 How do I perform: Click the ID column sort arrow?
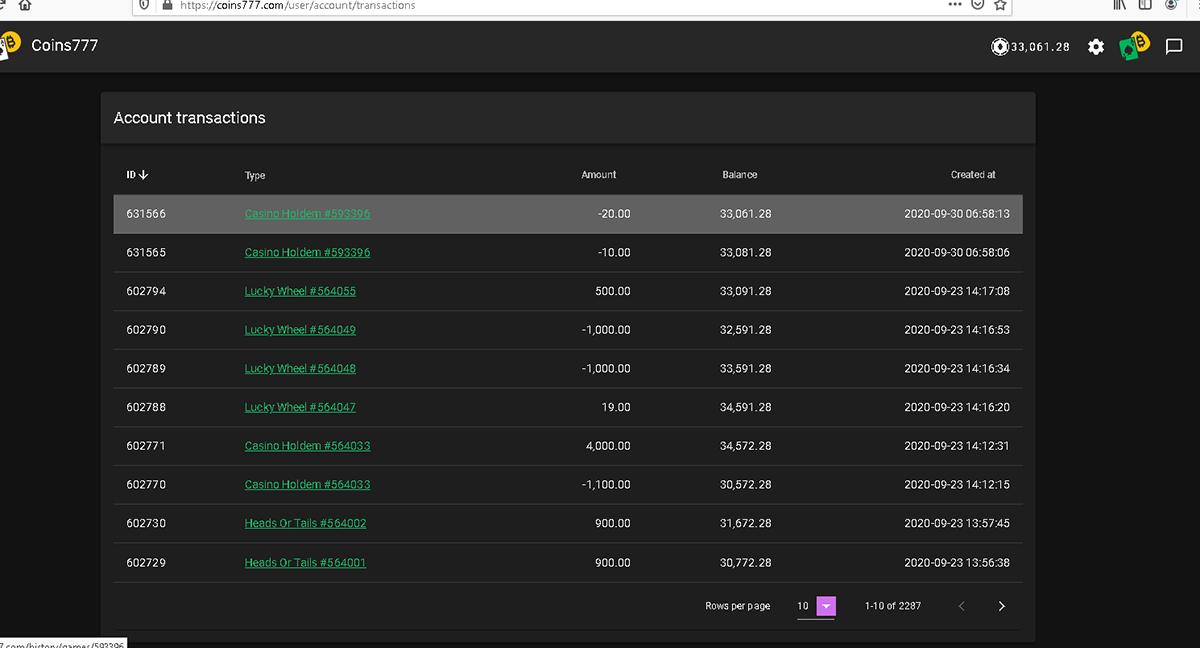coord(144,175)
